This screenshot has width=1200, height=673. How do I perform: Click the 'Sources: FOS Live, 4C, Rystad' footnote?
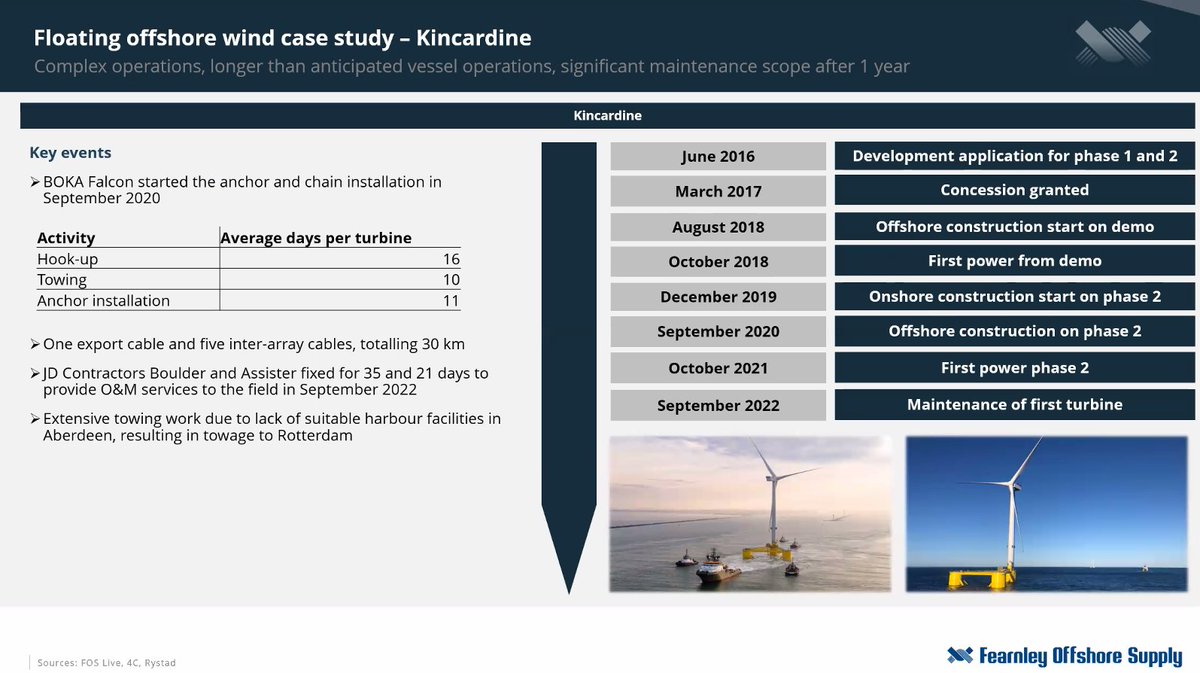[107, 663]
